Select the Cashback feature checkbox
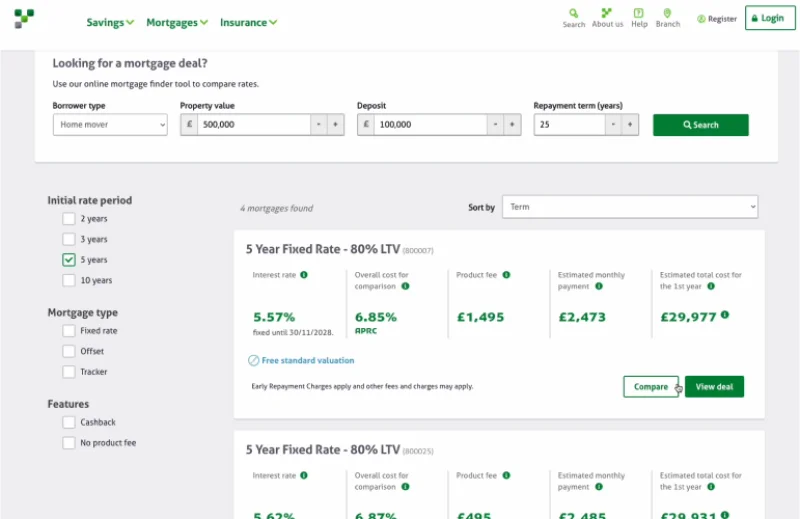 click(x=69, y=422)
